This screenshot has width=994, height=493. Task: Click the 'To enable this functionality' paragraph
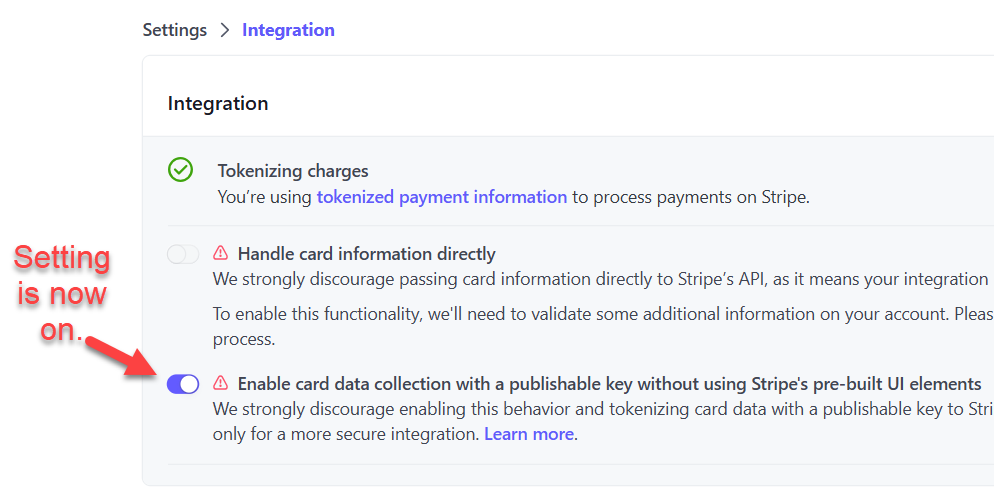pyautogui.click(x=600, y=314)
